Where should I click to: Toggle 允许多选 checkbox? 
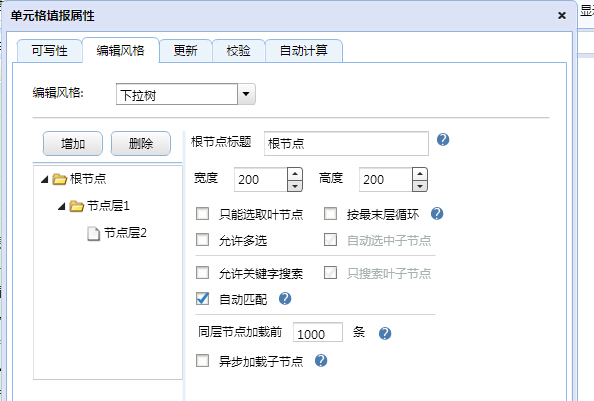pos(202,240)
